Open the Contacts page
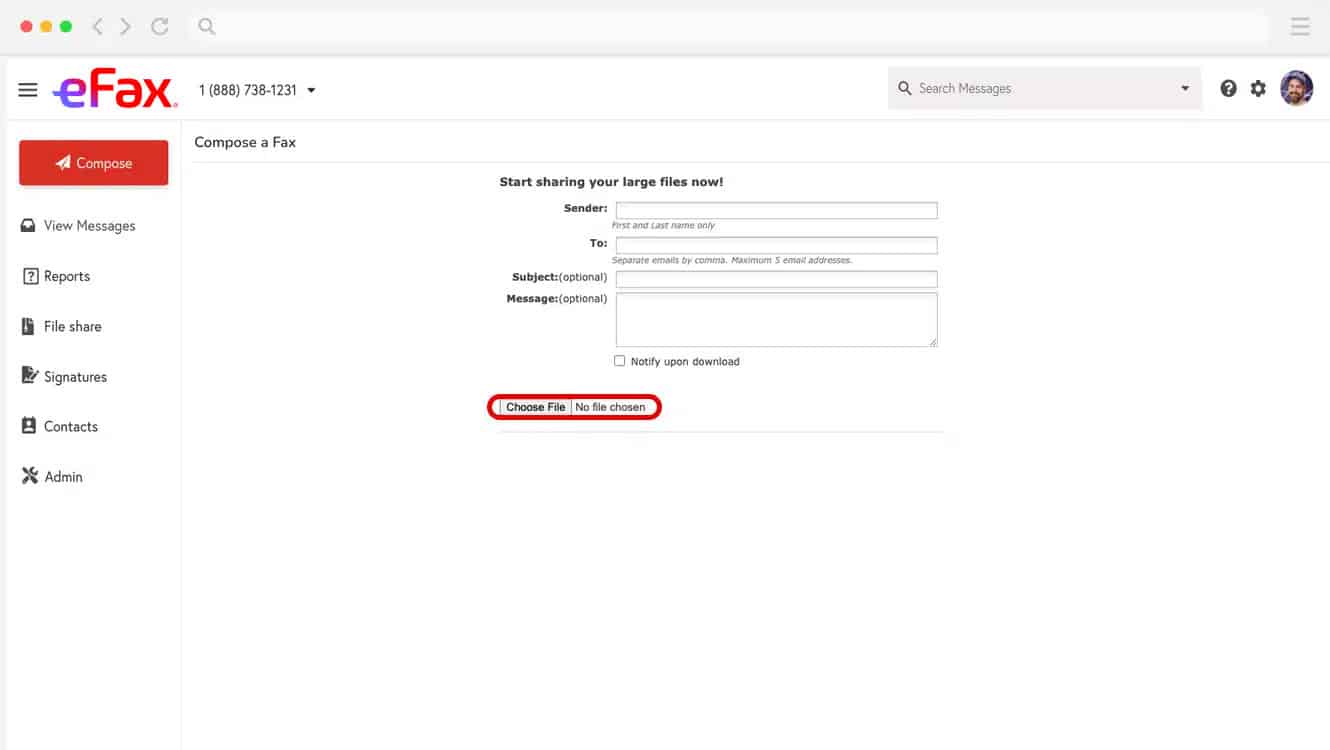 pyautogui.click(x=70, y=426)
